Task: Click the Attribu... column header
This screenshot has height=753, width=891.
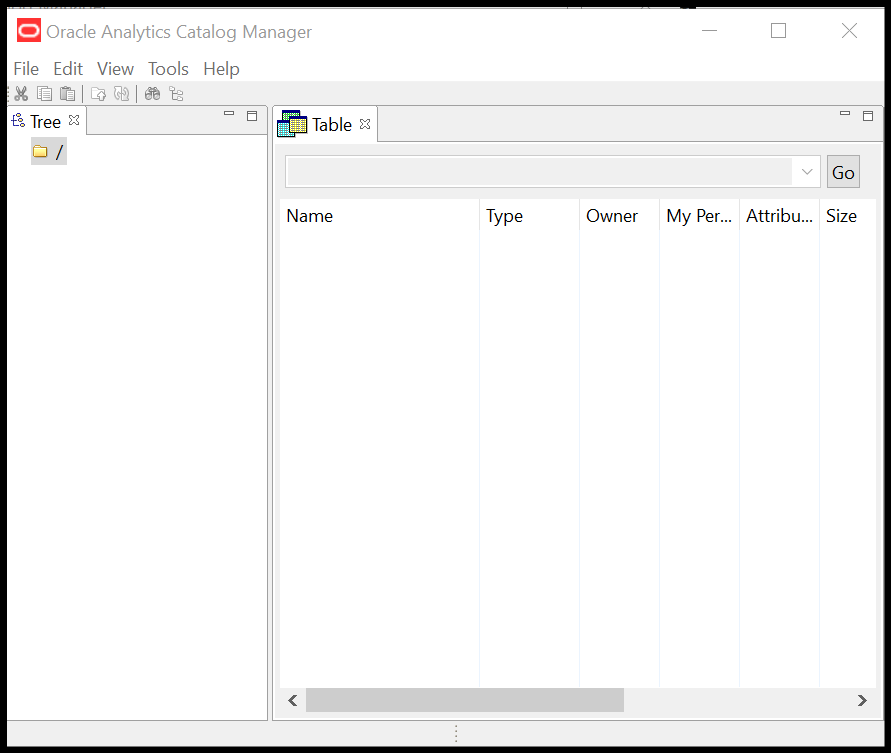Action: tap(780, 216)
